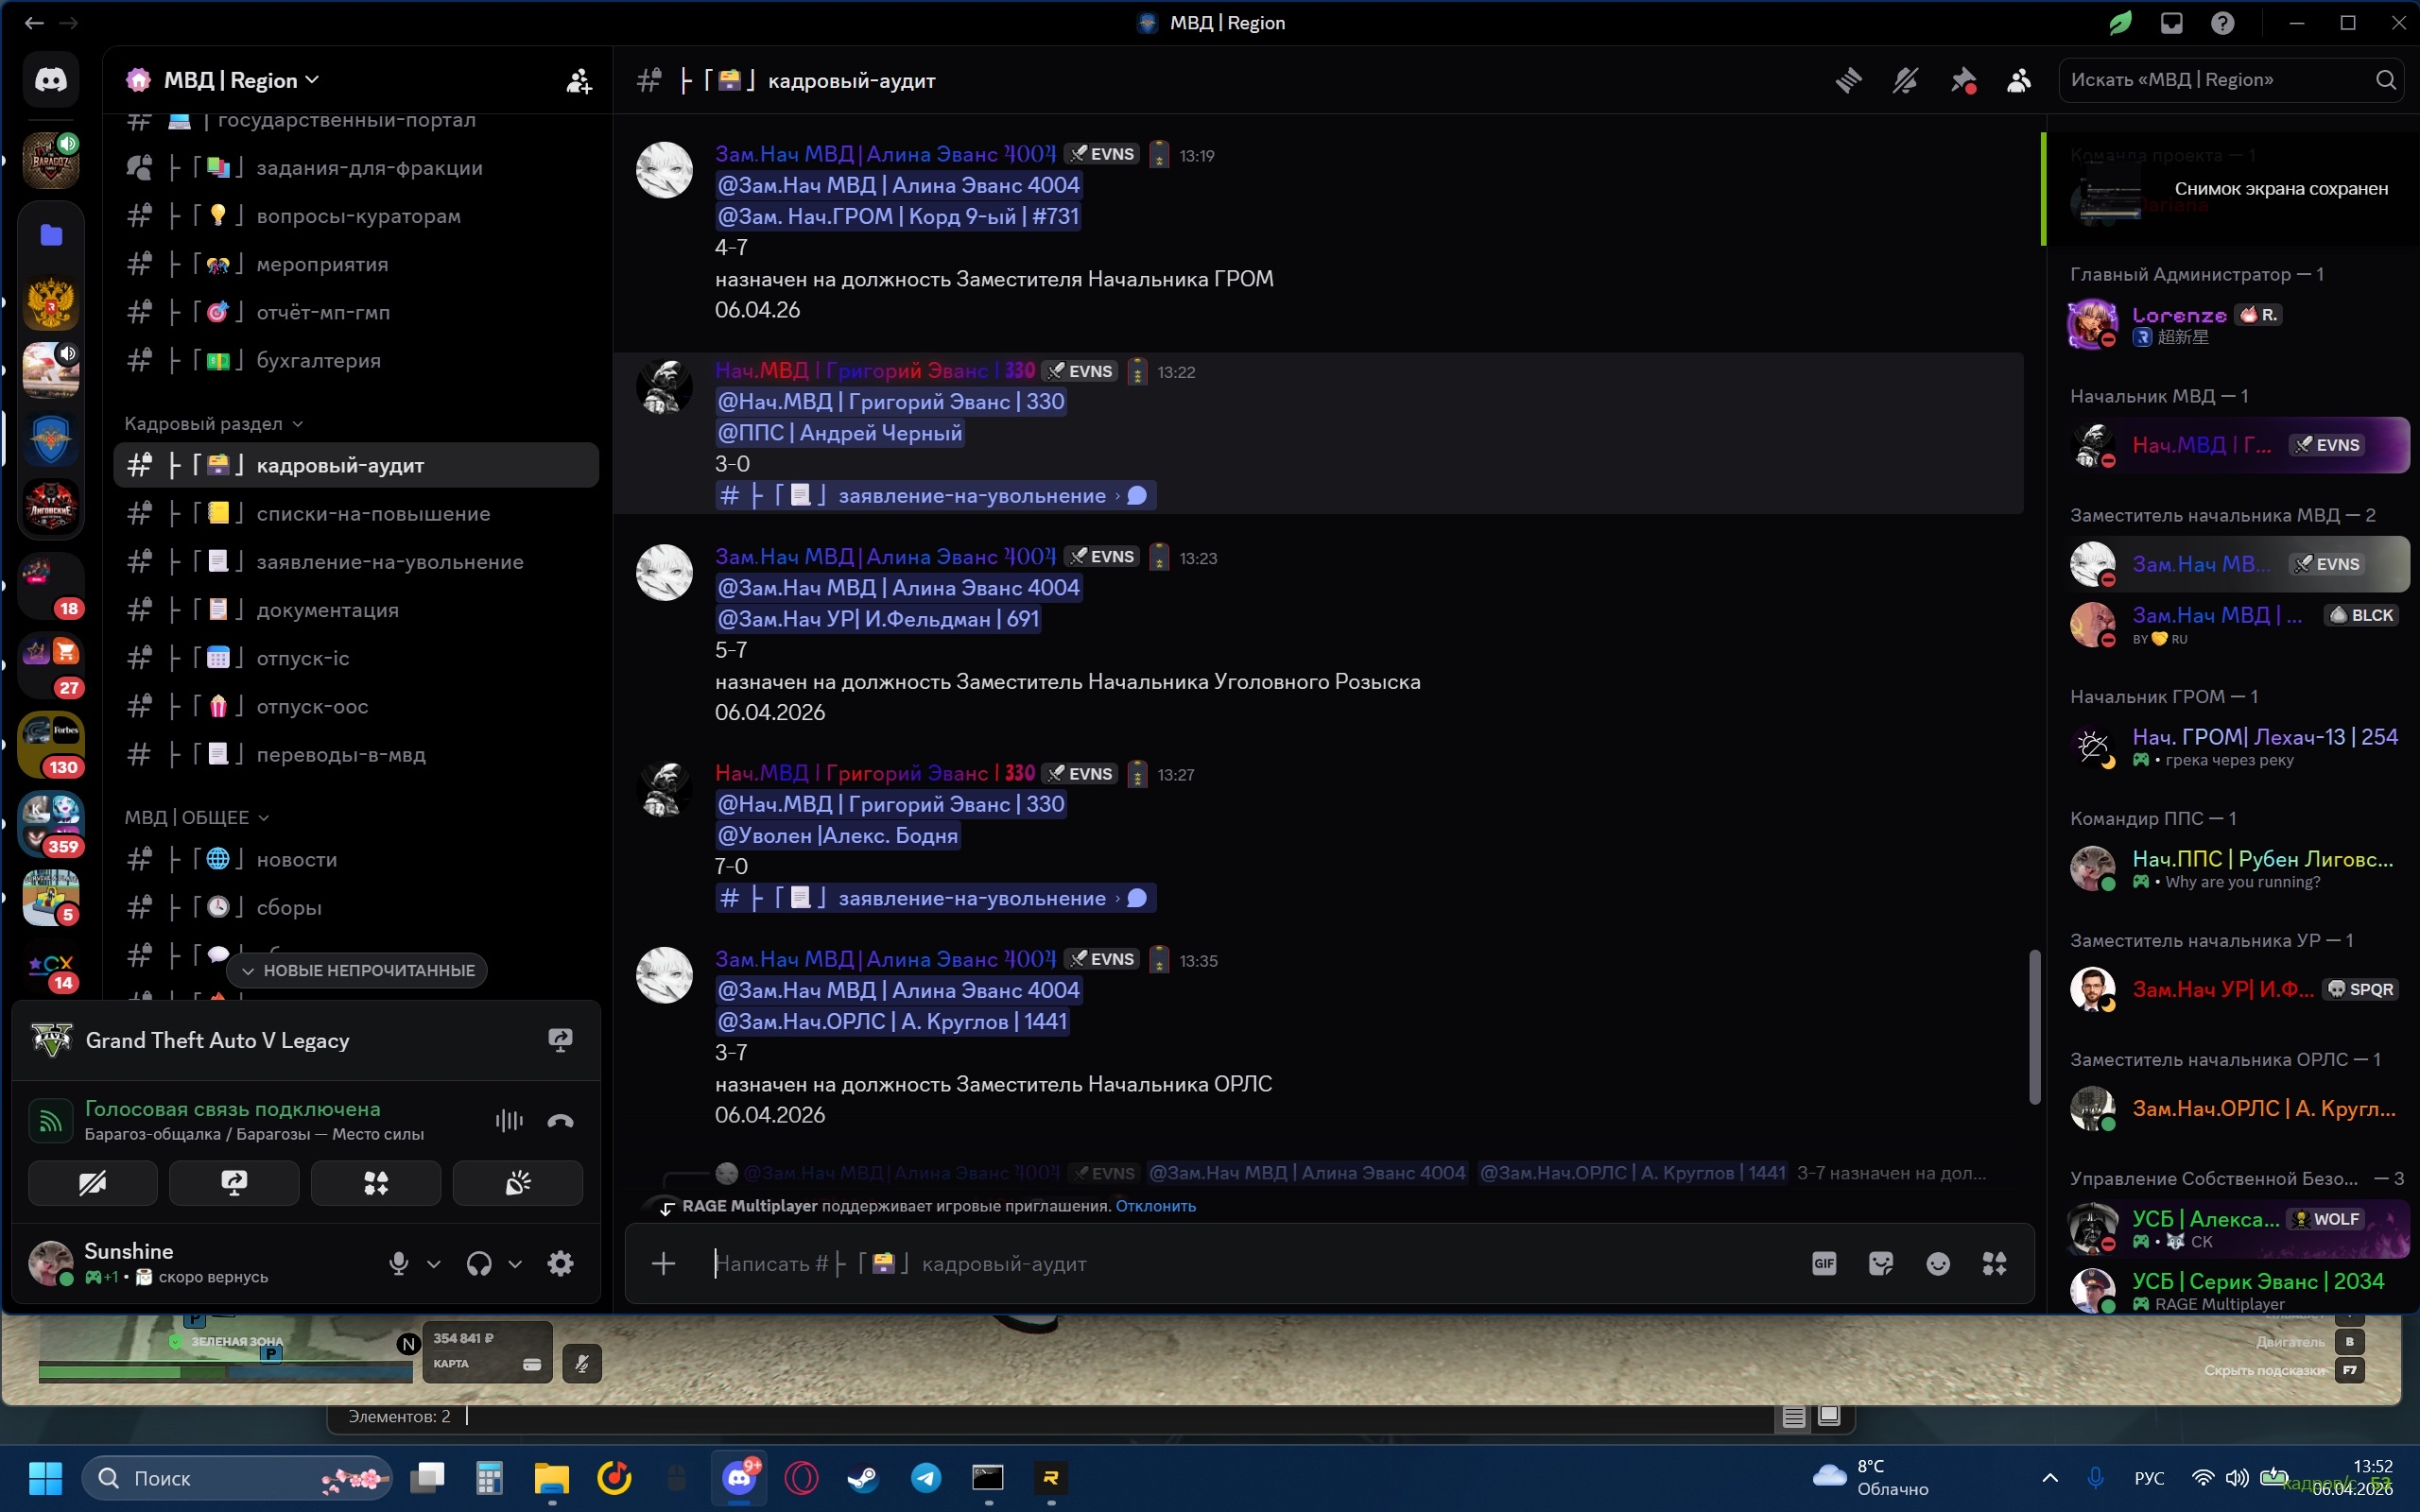Mute the microphone
This screenshot has height=1512, width=2420.
pyautogui.click(x=398, y=1263)
